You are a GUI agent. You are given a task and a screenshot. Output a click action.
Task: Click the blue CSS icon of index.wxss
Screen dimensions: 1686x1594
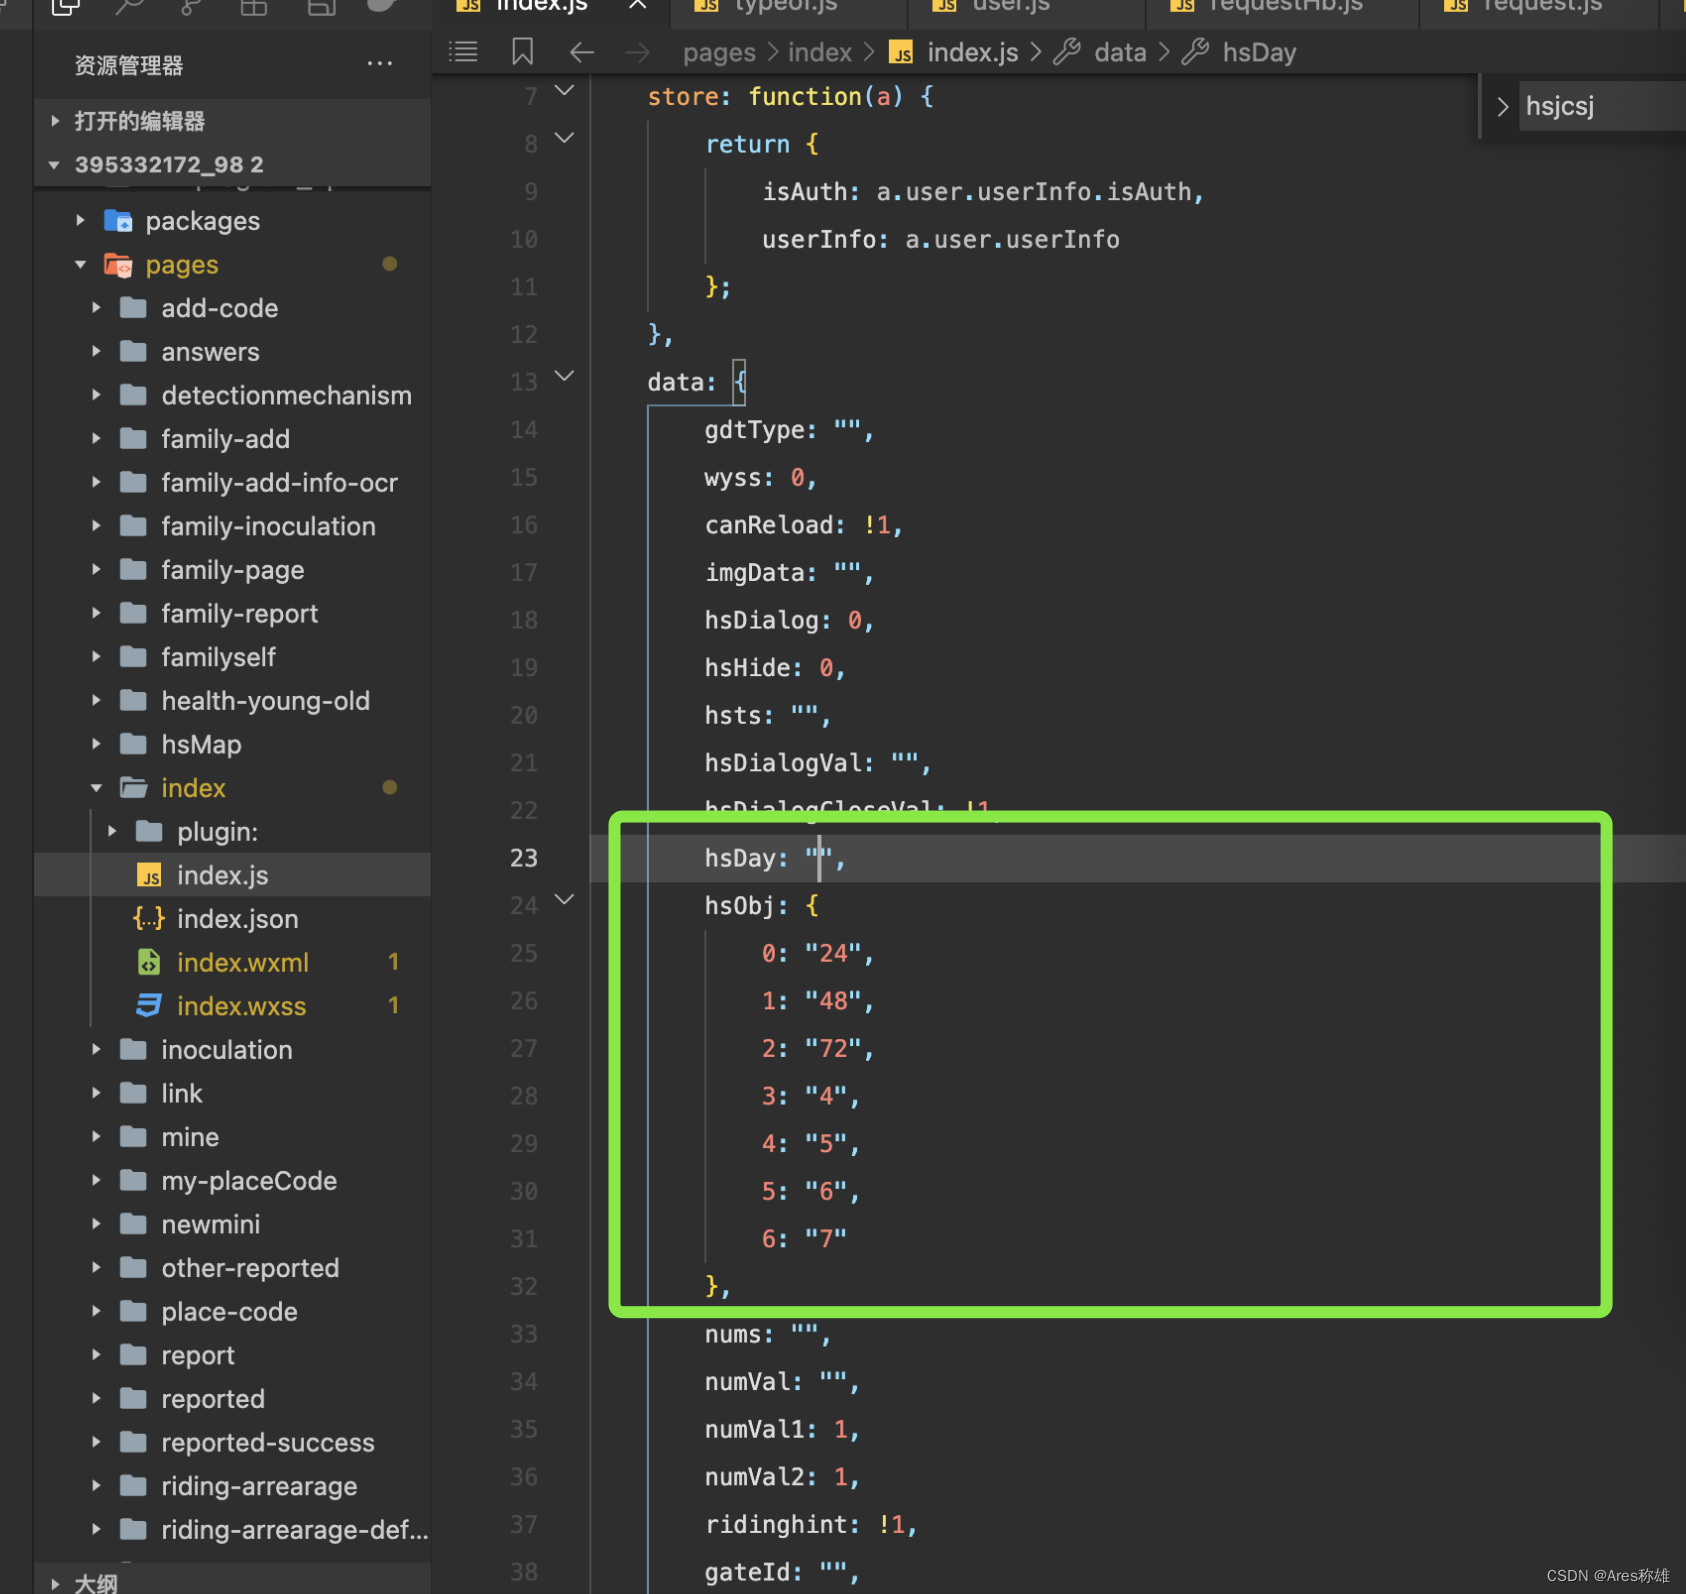point(149,1006)
